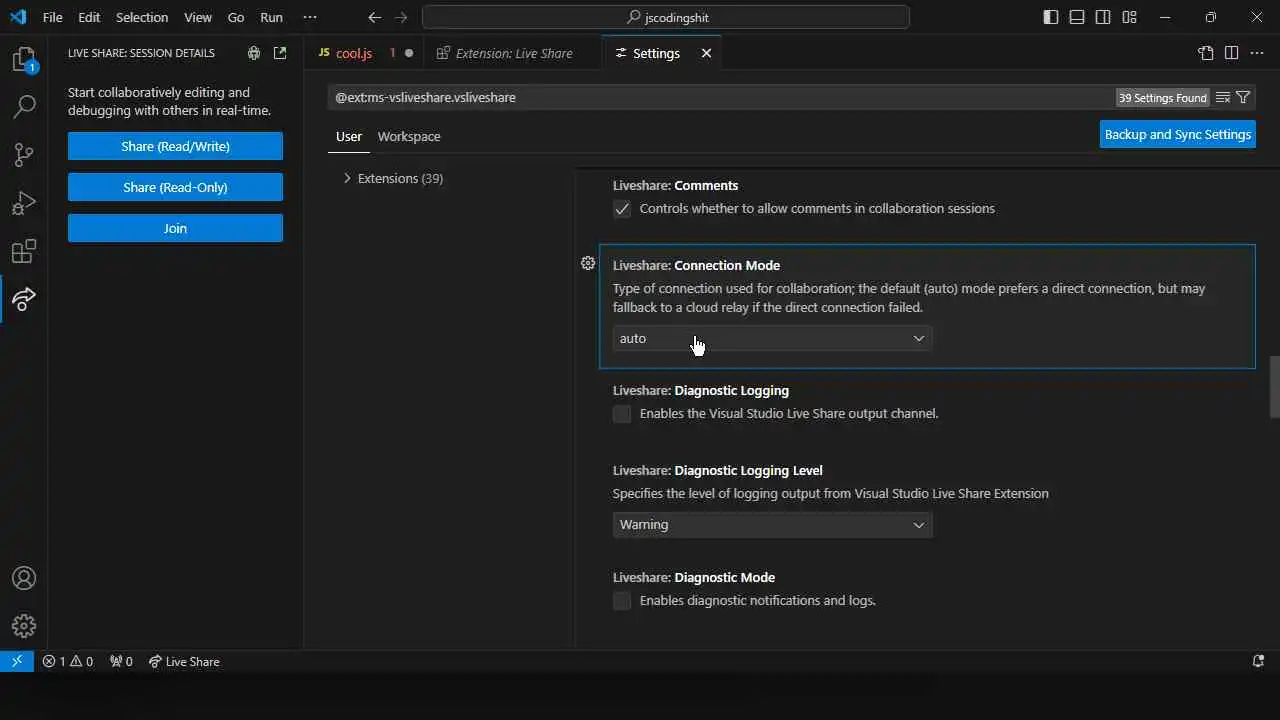Click Share (Read/Write) button
The width and height of the screenshot is (1280, 720).
pos(175,146)
